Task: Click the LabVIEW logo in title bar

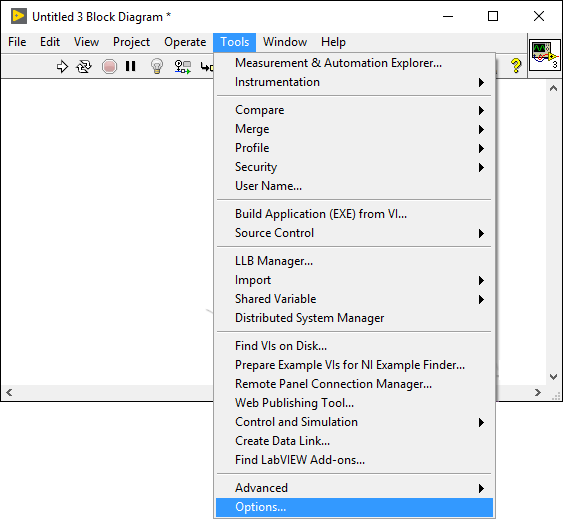Action: 19,16
